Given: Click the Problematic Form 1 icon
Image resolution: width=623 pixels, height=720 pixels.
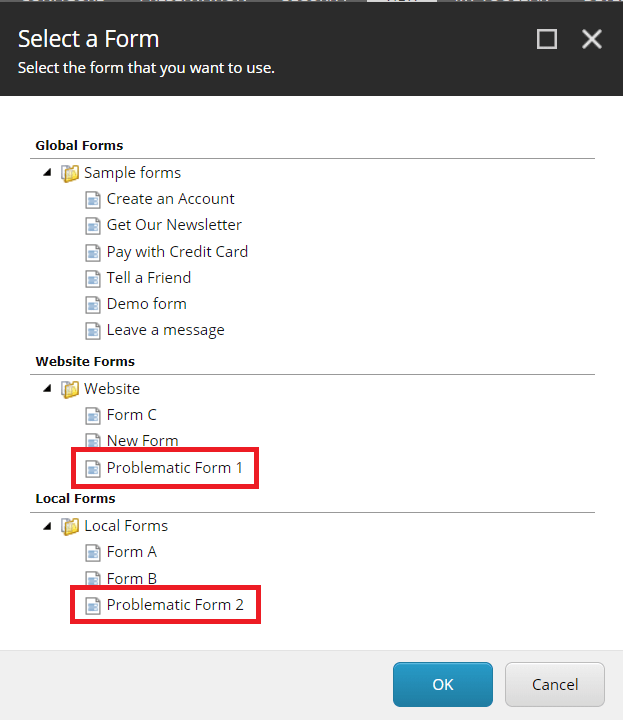Looking at the screenshot, I should click(93, 468).
